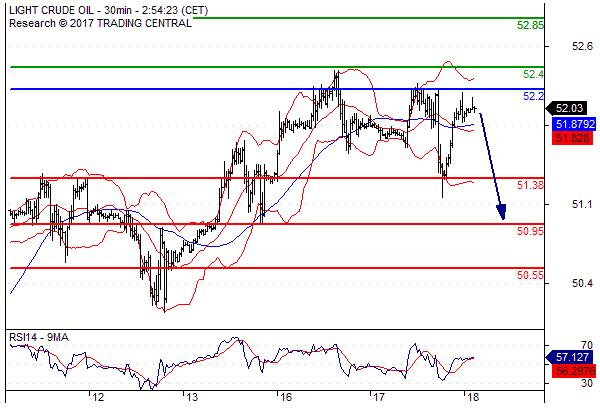Click date label 17 on time axis

(379, 397)
